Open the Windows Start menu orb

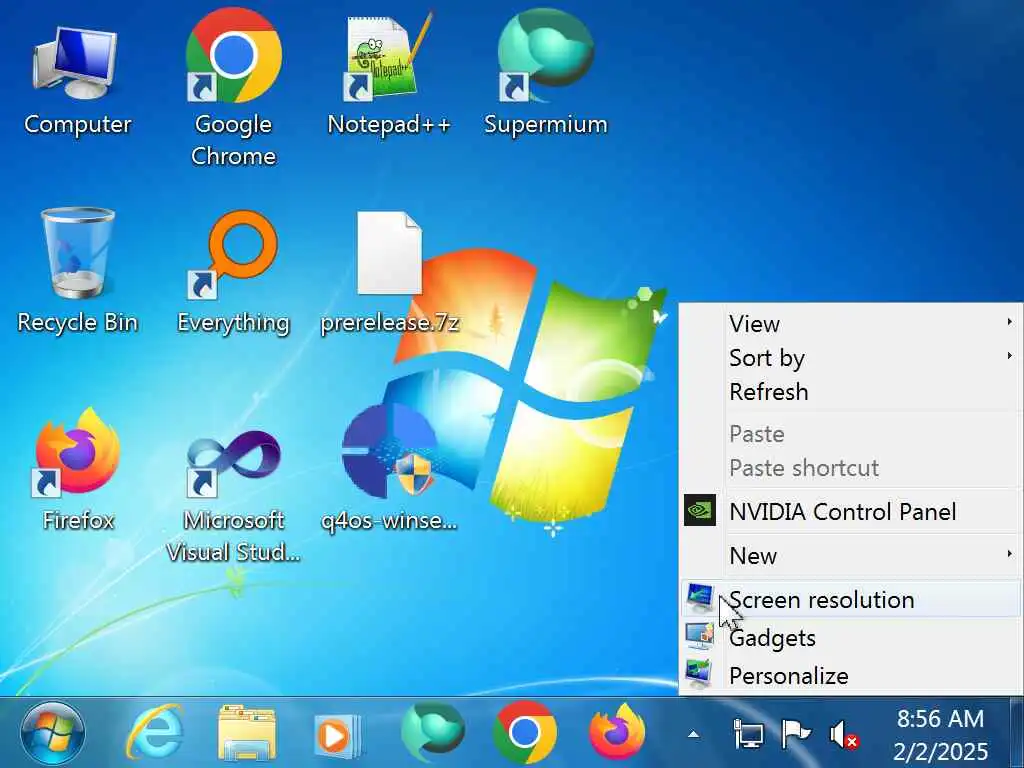(52, 733)
